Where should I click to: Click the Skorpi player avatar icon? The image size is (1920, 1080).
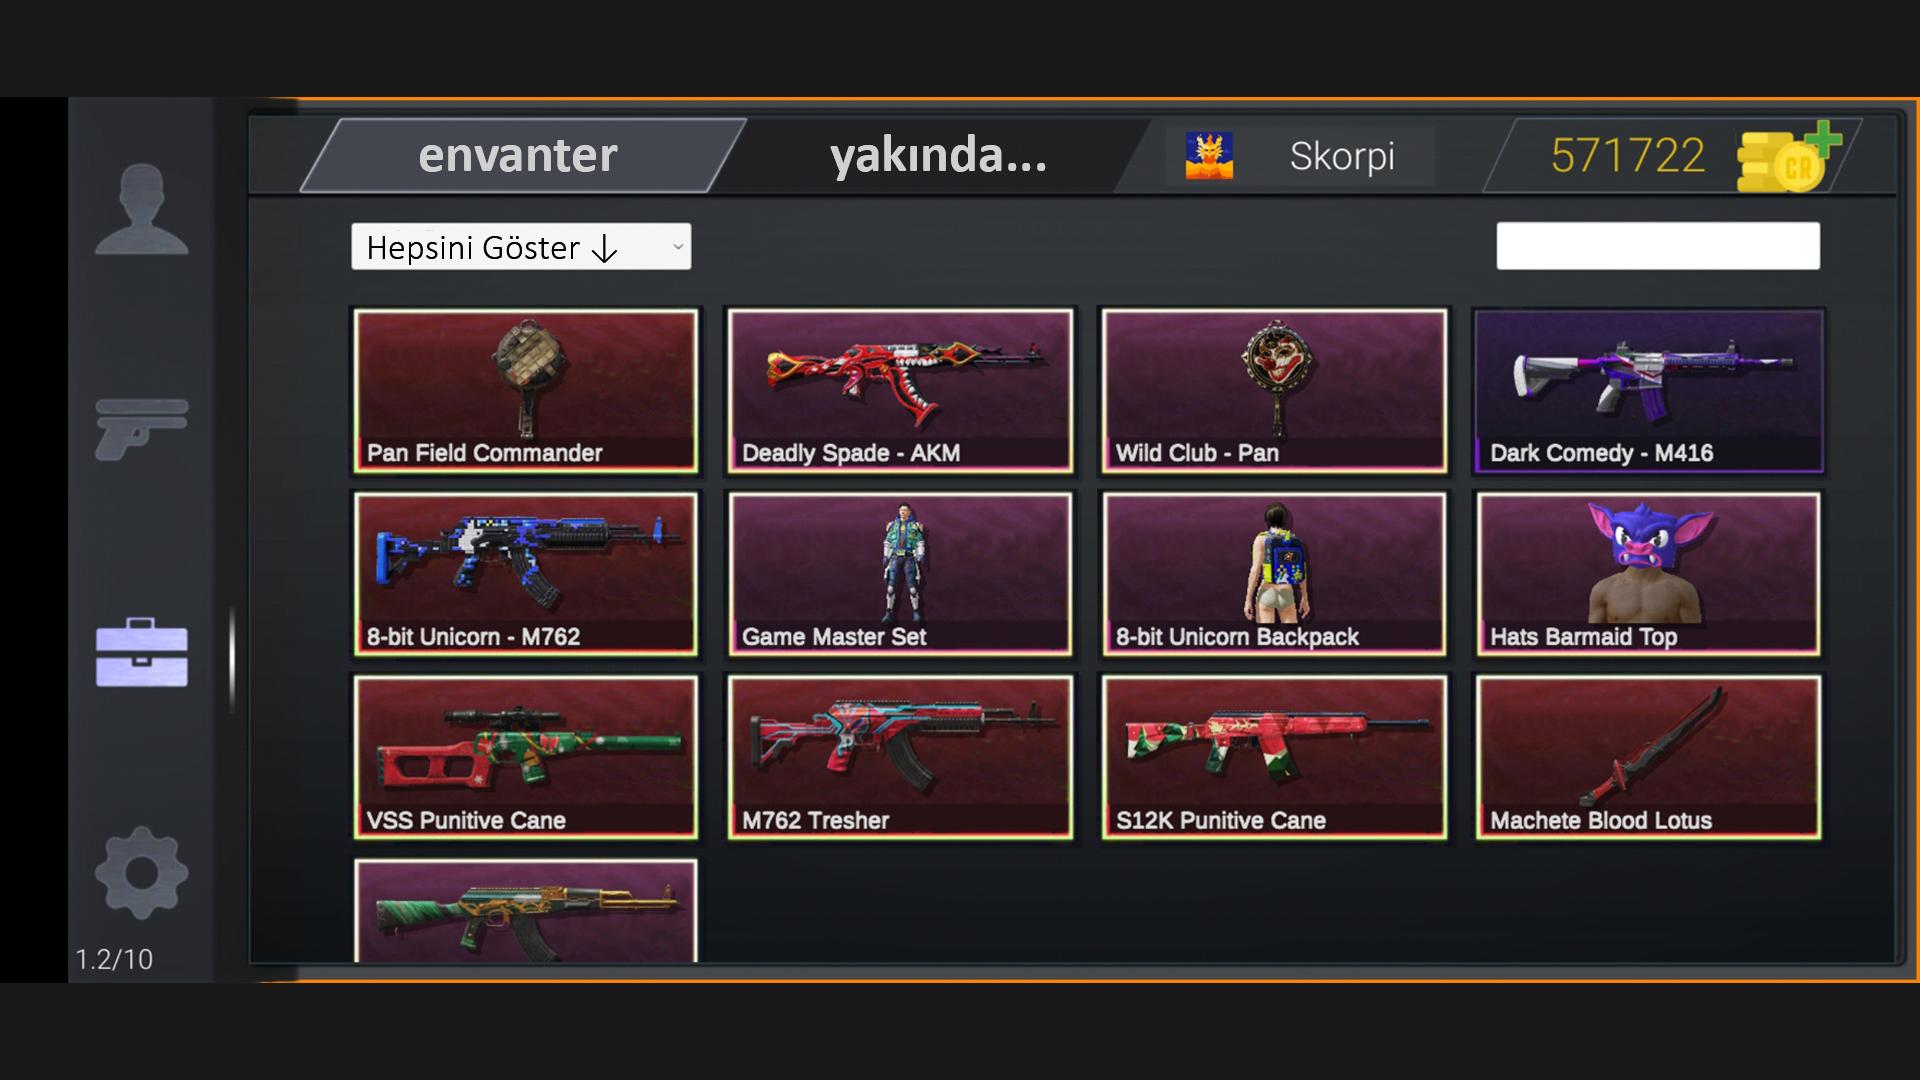click(1209, 156)
